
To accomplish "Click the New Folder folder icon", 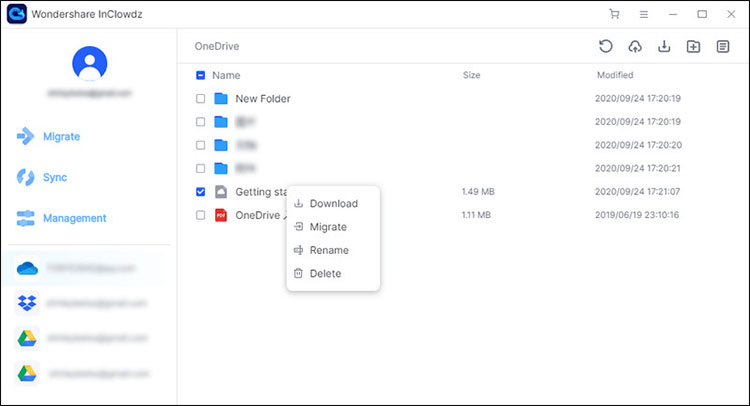I will pyautogui.click(x=221, y=99).
